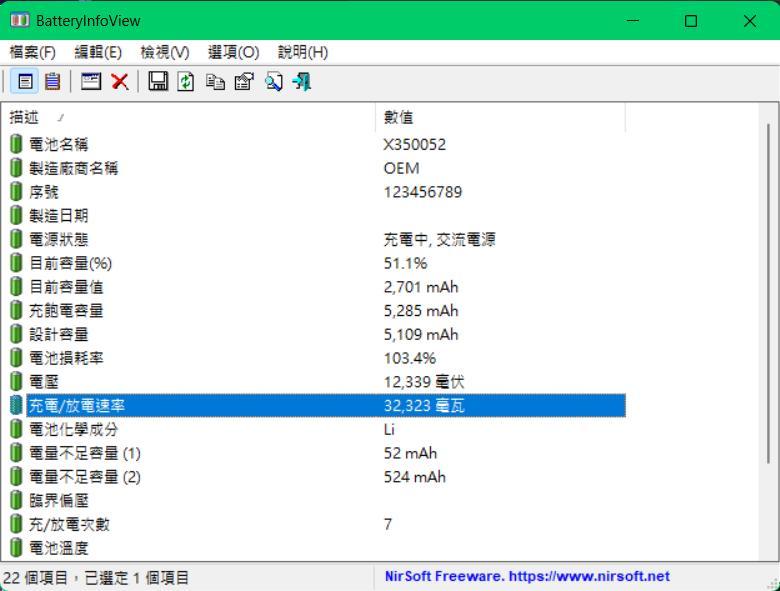Image resolution: width=780 pixels, height=591 pixels.
Task: Open the NirSoft website link
Action: click(527, 577)
